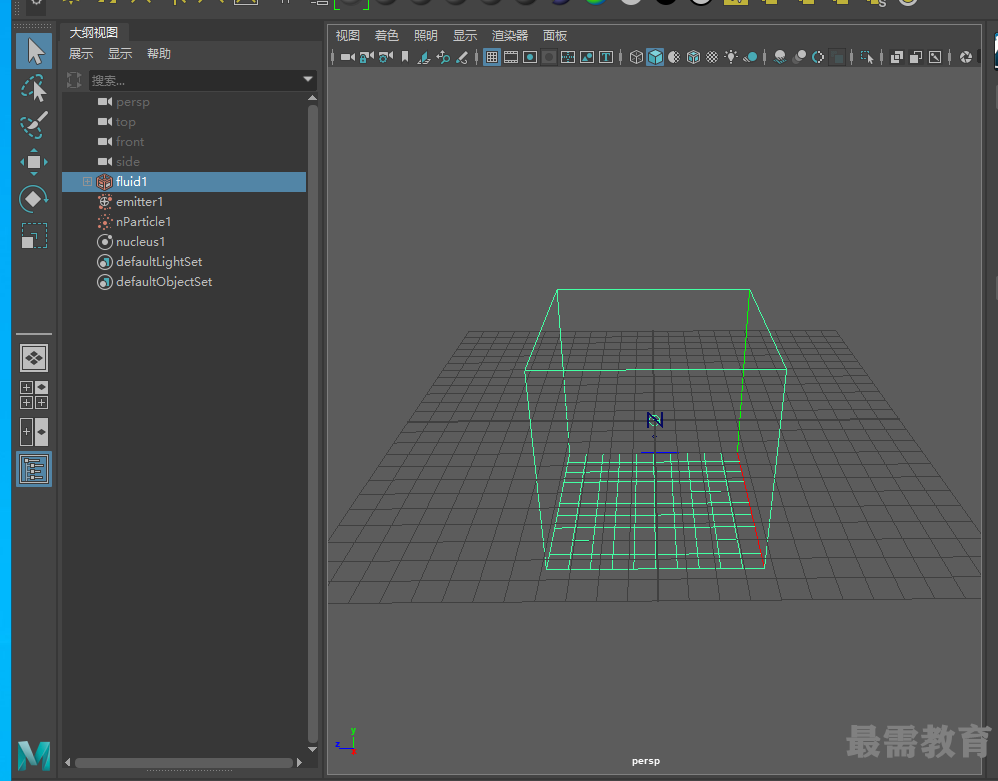The image size is (998, 781).
Task: Click the Use All Lights bulb icon
Action: [731, 57]
